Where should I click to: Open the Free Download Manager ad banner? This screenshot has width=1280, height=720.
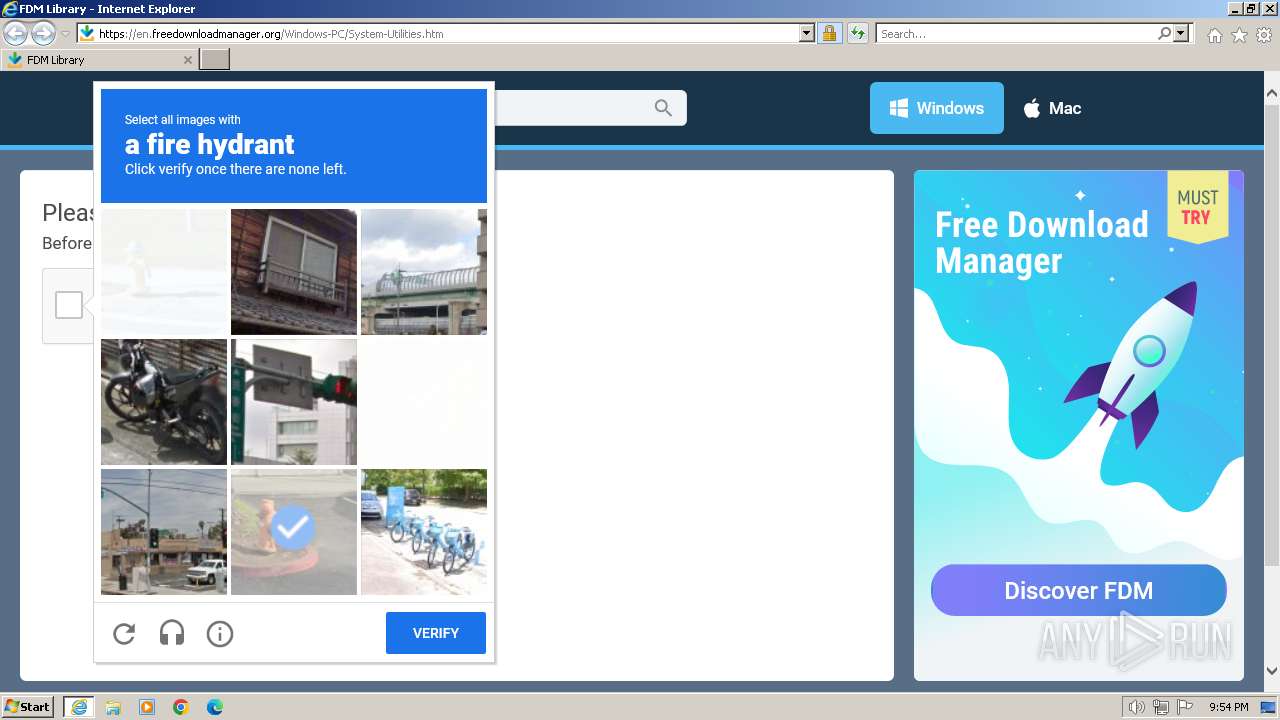click(x=1079, y=425)
